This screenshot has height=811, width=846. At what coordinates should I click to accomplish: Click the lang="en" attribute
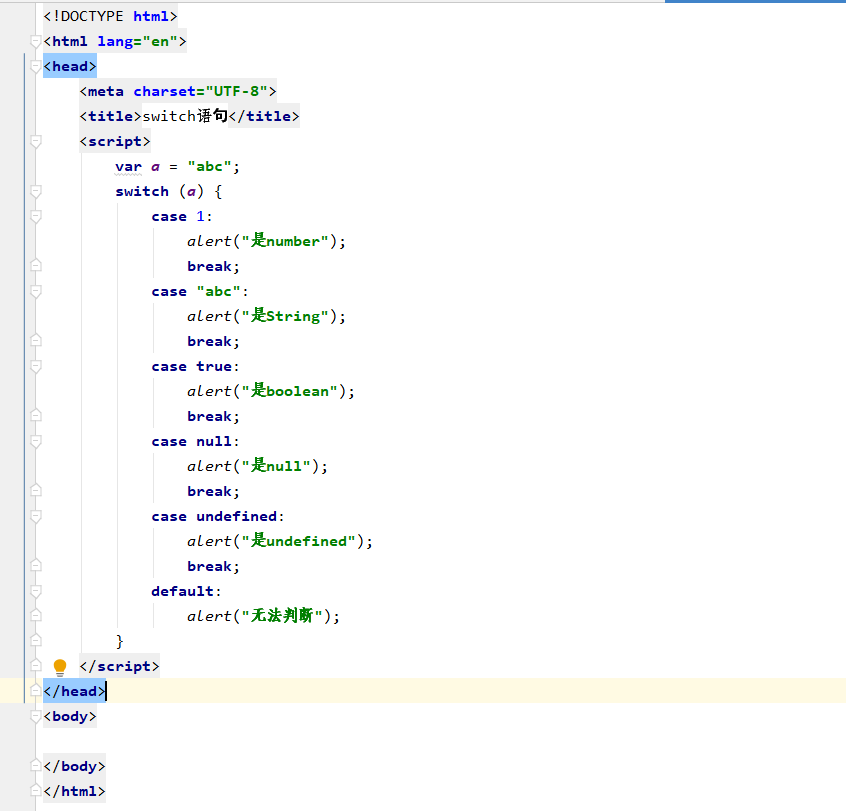[137, 42]
